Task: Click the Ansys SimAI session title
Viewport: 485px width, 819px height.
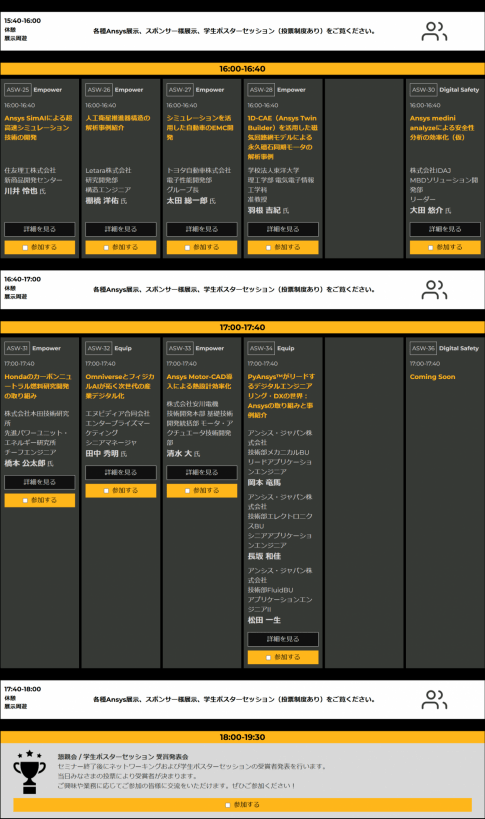Action: [38, 128]
